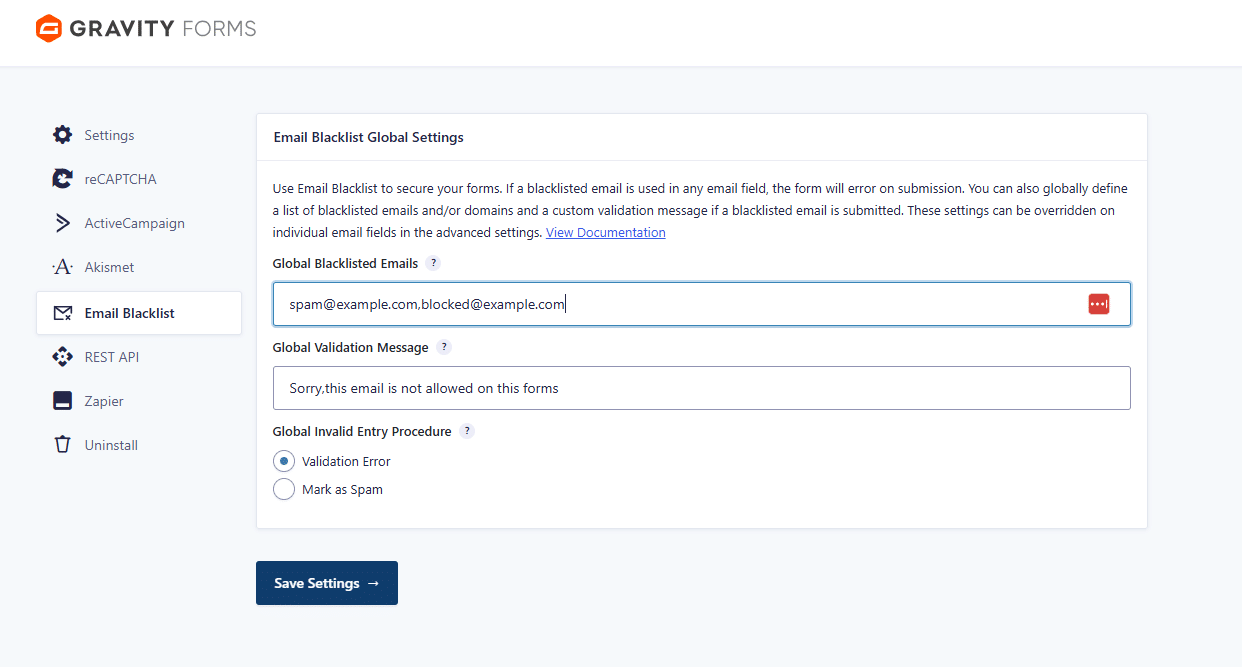Select the Validation Error radio option
The image size is (1242, 667).
coord(284,461)
